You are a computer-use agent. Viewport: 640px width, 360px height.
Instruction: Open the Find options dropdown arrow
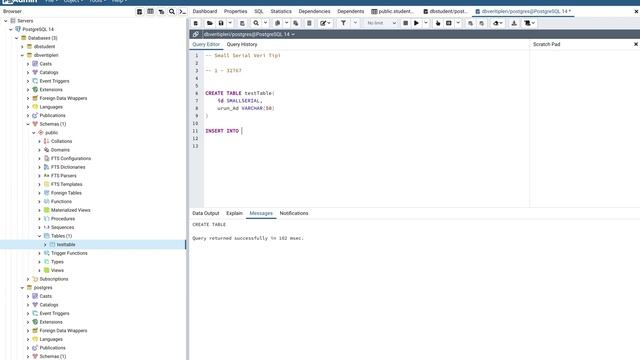tap(265, 23)
